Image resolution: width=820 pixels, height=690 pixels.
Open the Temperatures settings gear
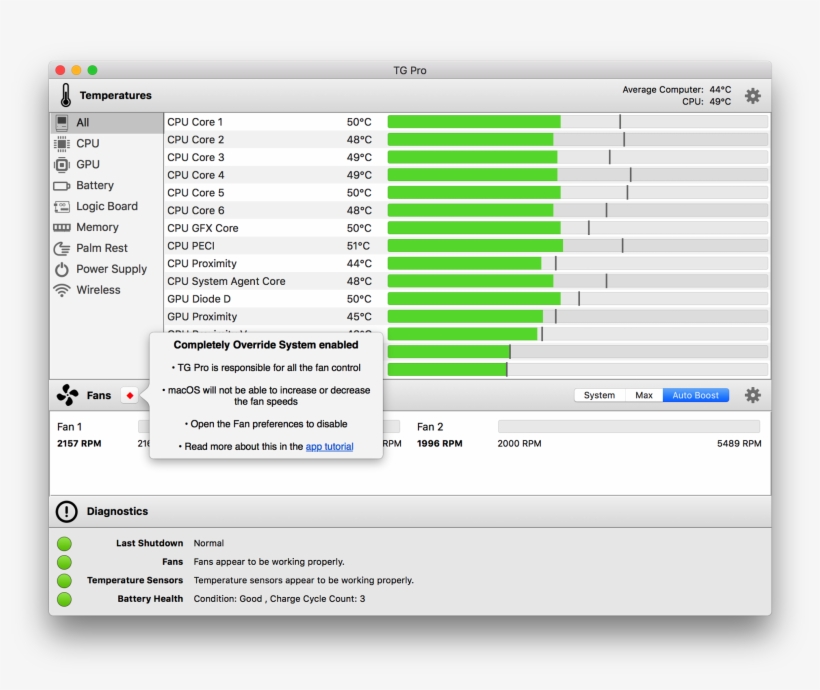[752, 96]
